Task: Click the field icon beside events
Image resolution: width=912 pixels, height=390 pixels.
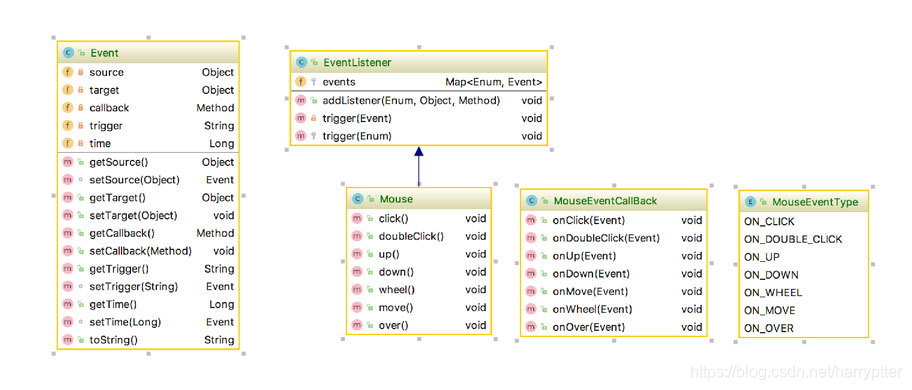Action: tap(301, 82)
